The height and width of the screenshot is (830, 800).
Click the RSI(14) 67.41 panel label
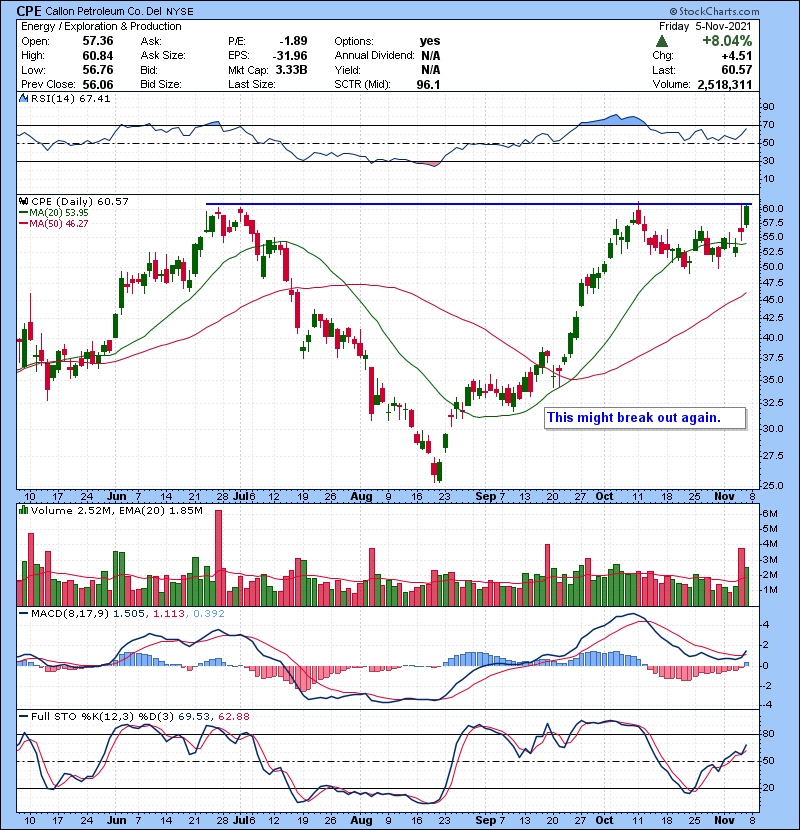(71, 98)
